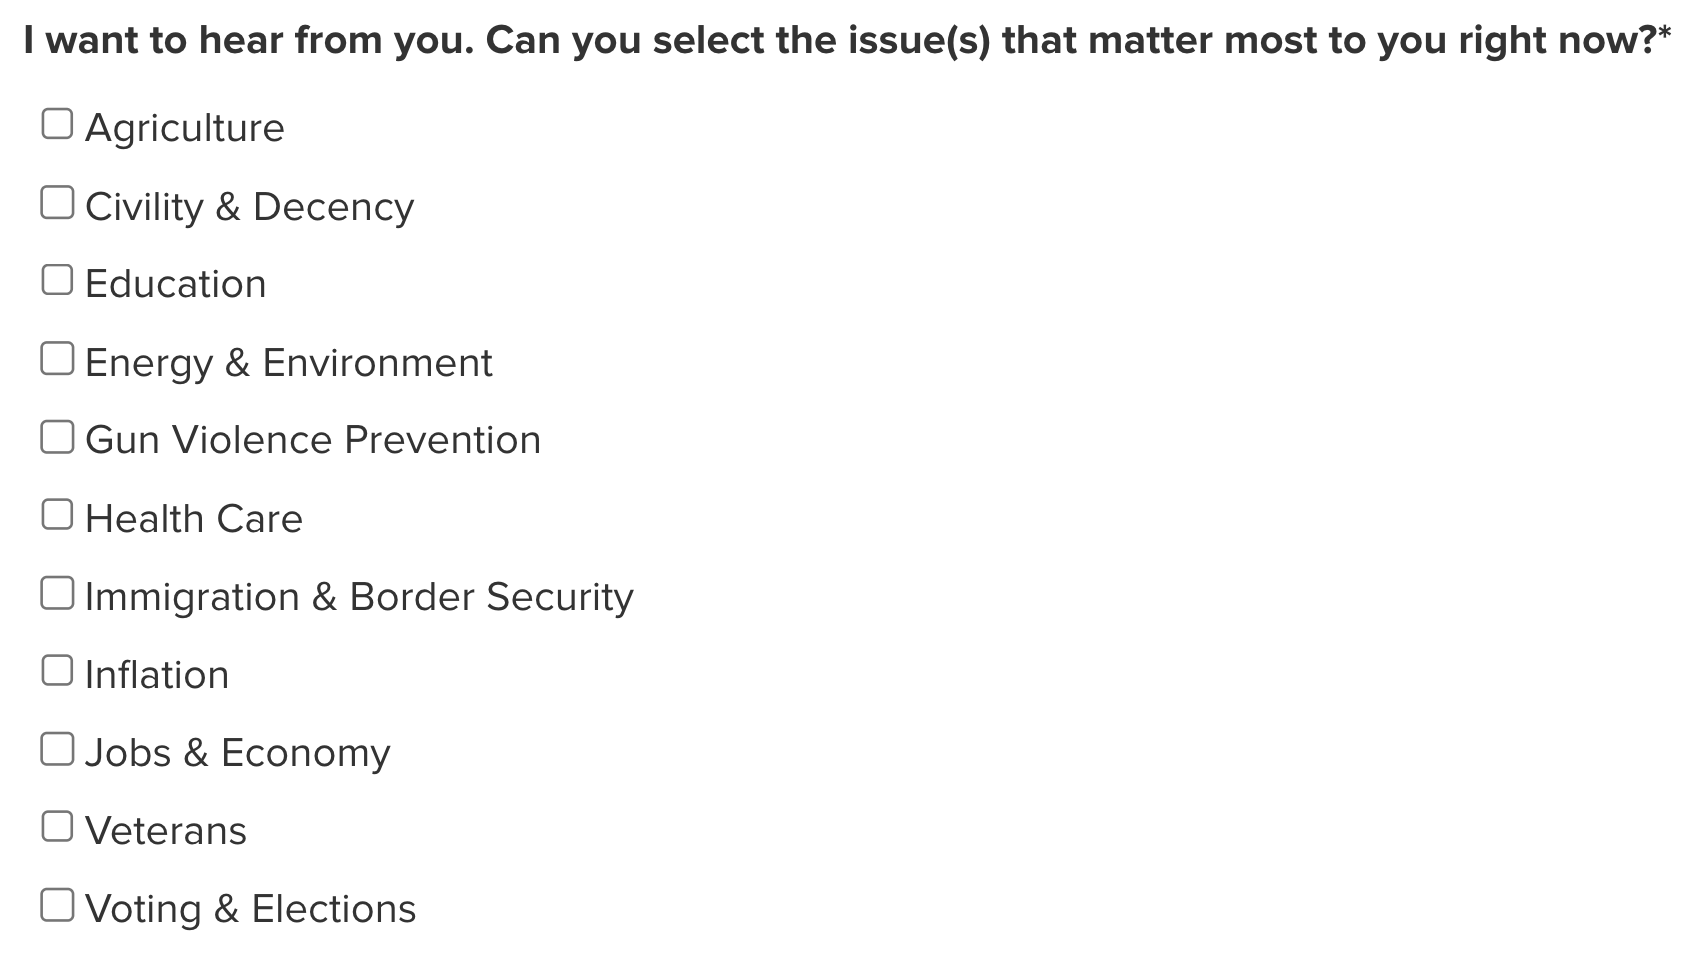1690x972 pixels.
Task: Click the "Energy & Environment" label text
Action: point(288,363)
